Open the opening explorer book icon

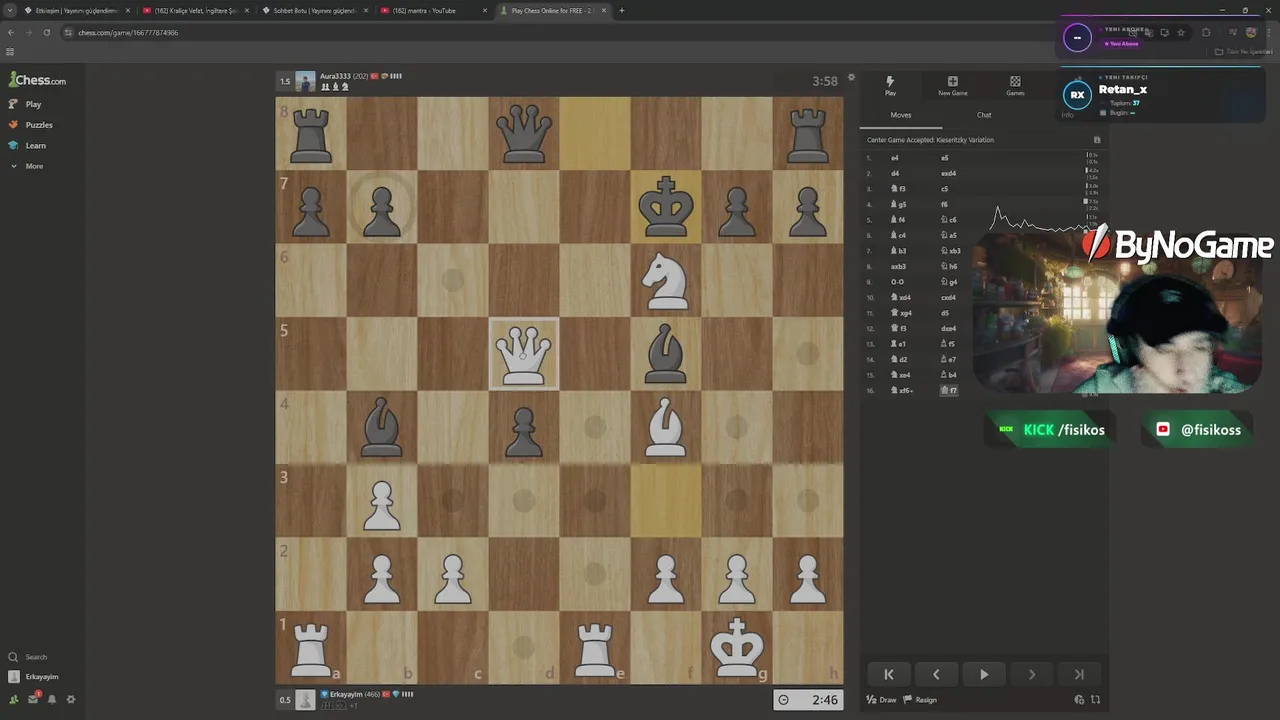click(x=1097, y=140)
